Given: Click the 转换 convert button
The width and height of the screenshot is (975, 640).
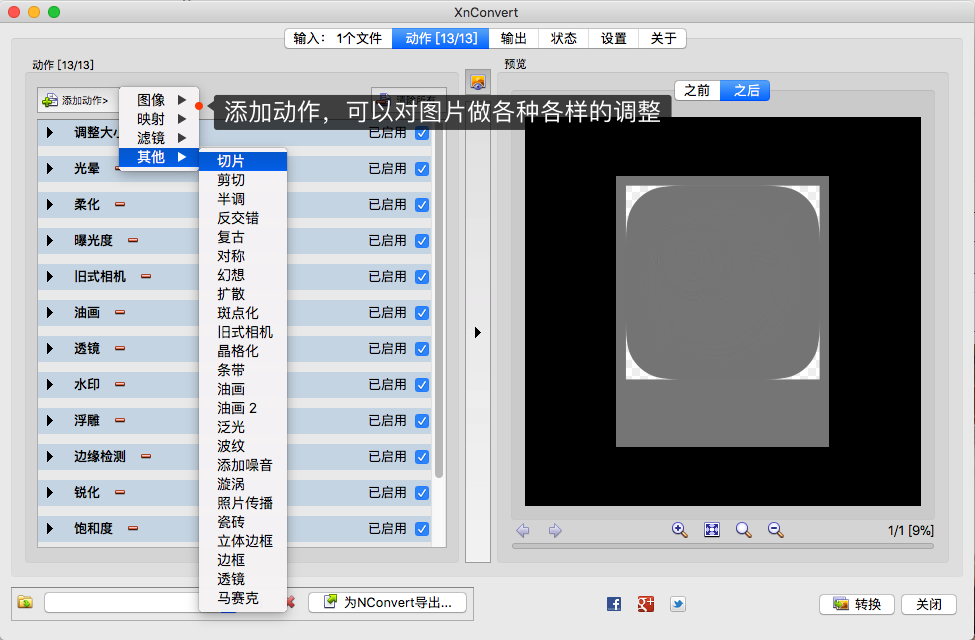Looking at the screenshot, I should click(x=857, y=604).
